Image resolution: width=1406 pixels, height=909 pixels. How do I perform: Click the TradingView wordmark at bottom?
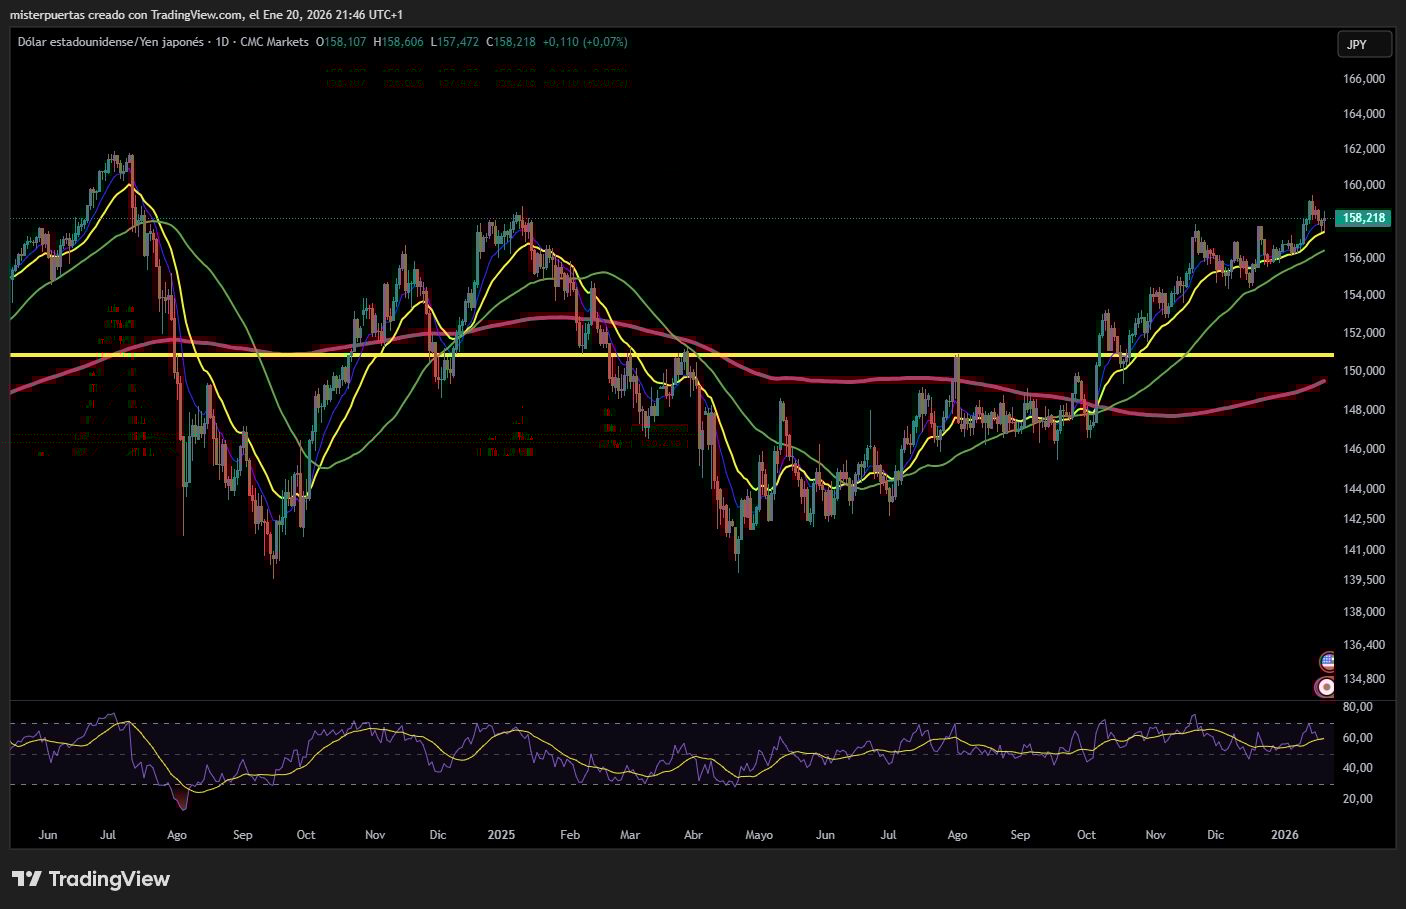pyautogui.click(x=109, y=879)
